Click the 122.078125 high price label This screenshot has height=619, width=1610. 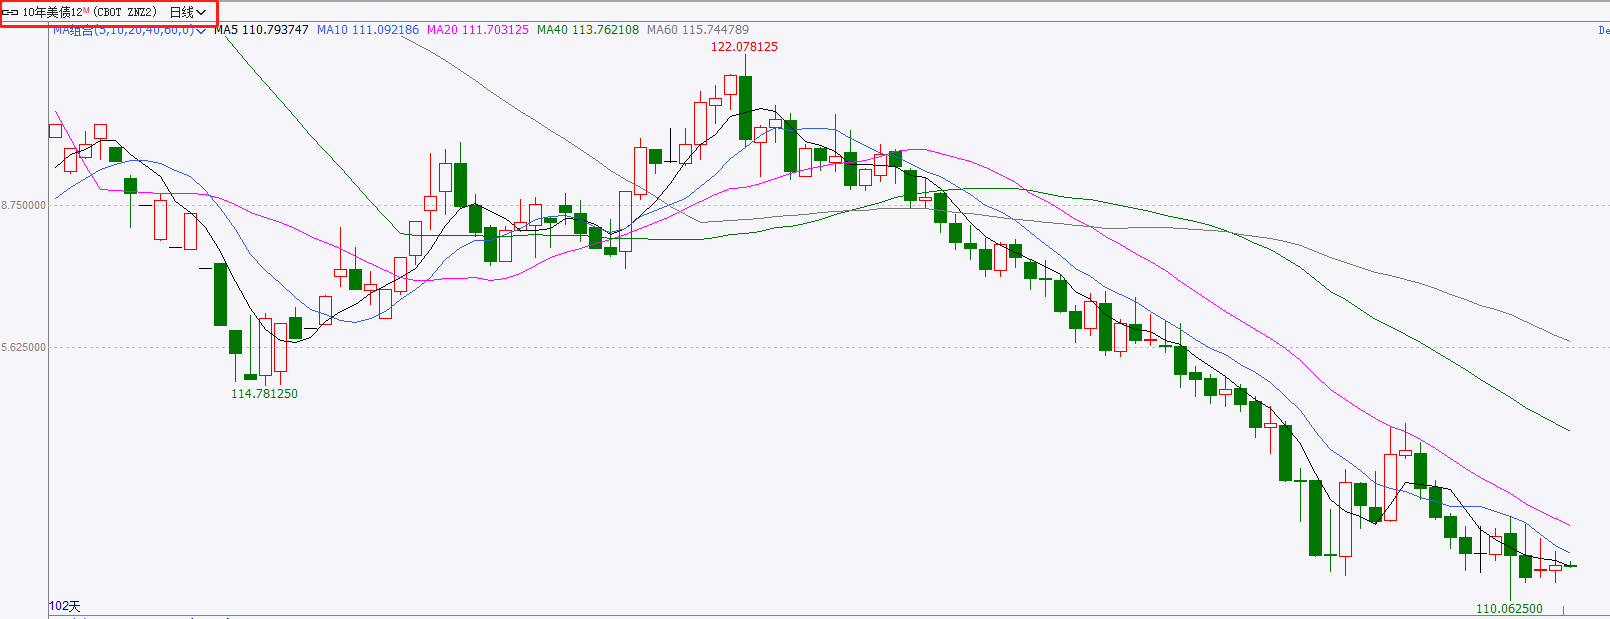coord(744,47)
